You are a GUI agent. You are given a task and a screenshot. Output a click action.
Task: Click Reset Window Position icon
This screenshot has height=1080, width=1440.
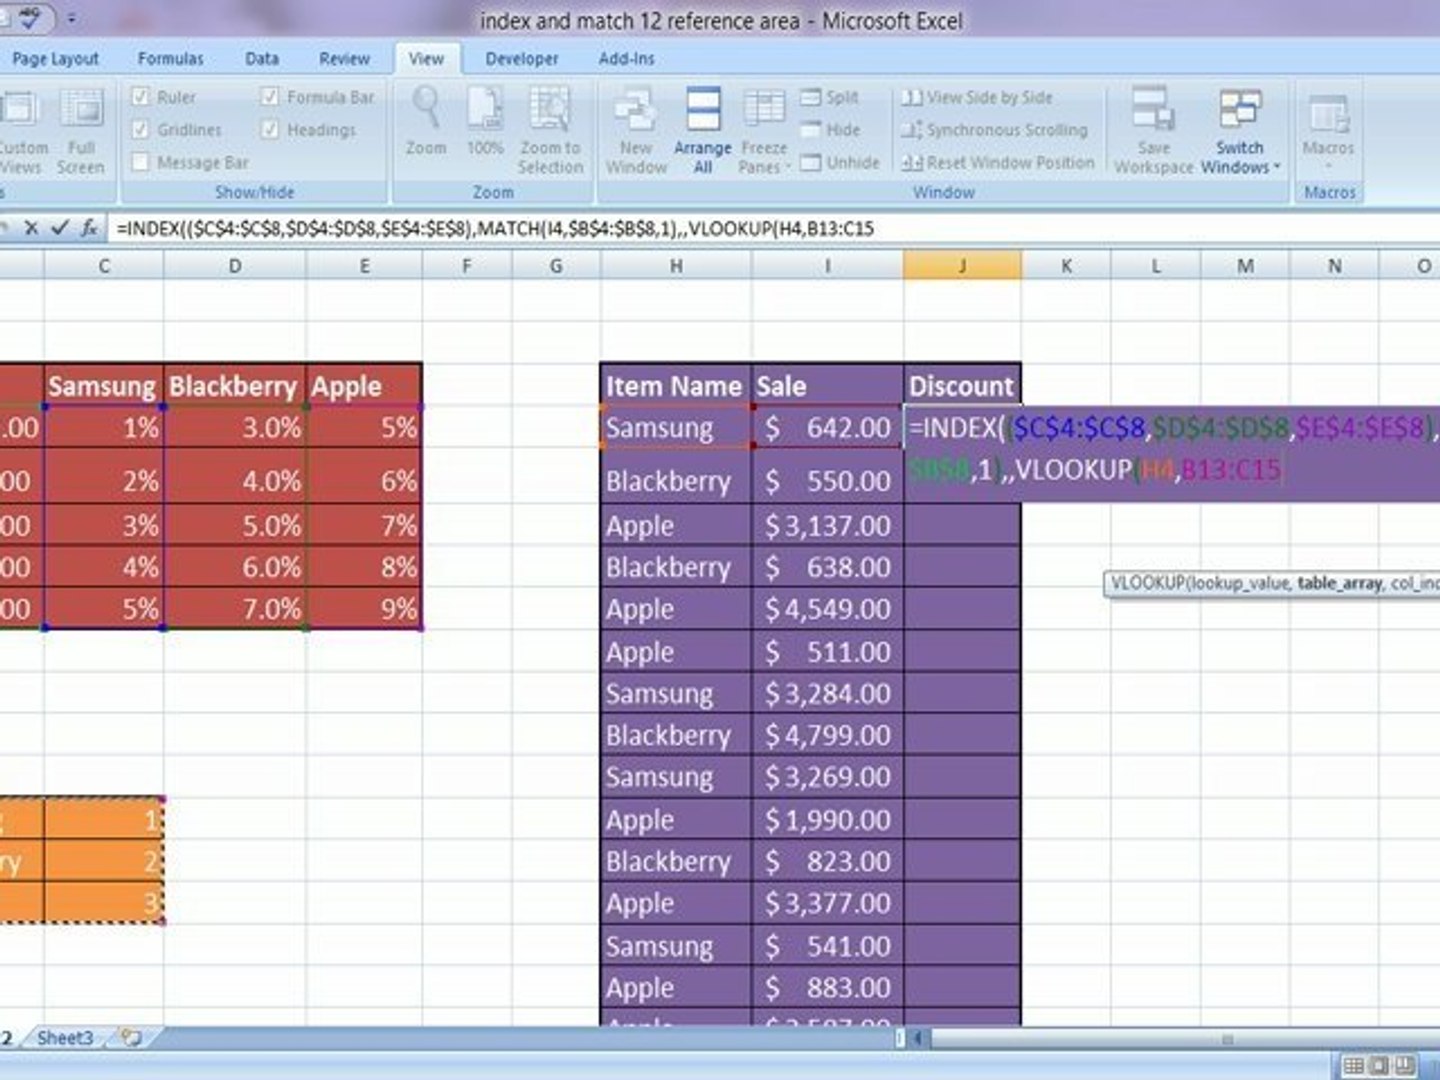(x=911, y=162)
